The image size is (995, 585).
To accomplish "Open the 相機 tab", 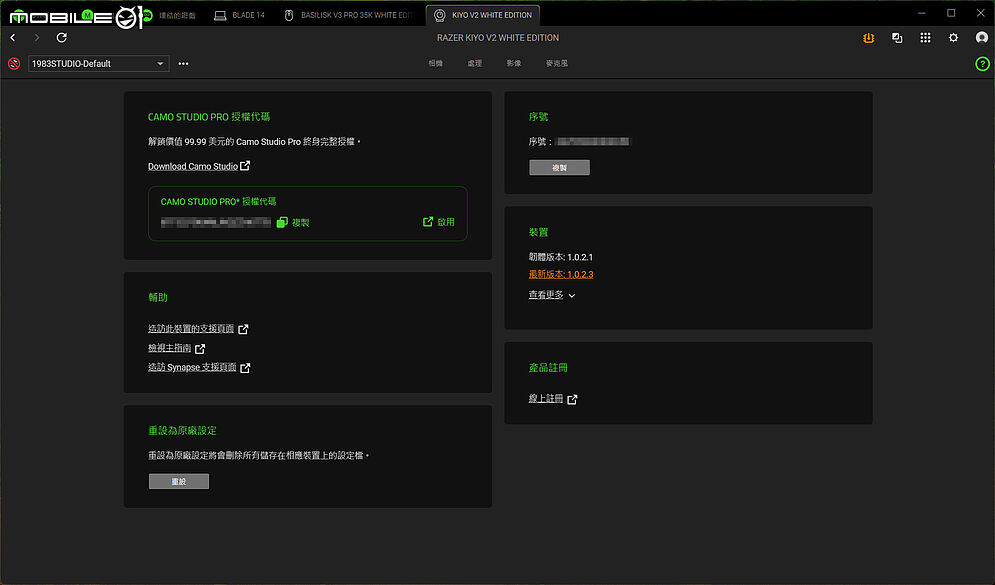I will tap(435, 63).
